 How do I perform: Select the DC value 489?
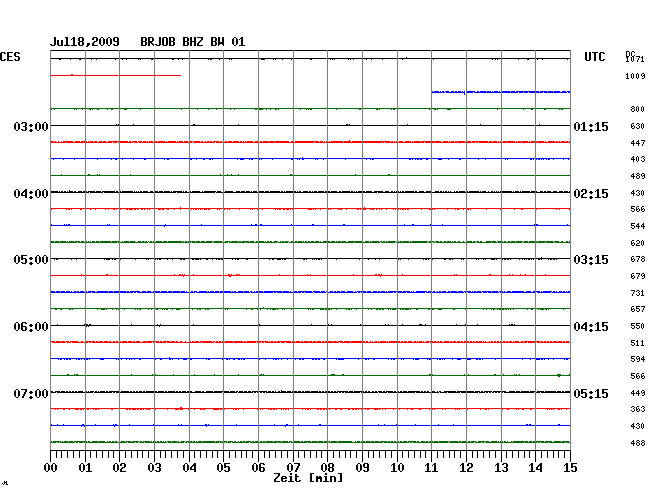pos(638,176)
